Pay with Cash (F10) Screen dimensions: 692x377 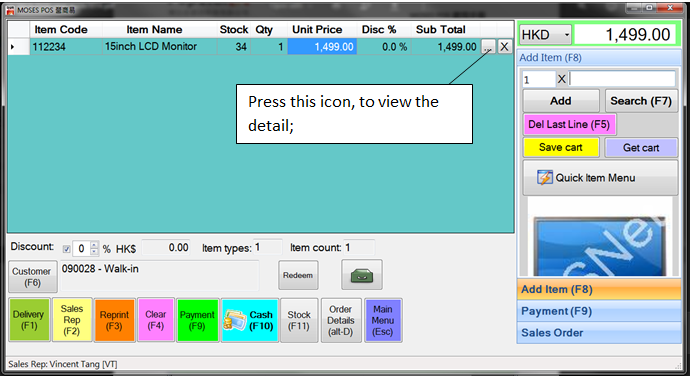pos(250,320)
